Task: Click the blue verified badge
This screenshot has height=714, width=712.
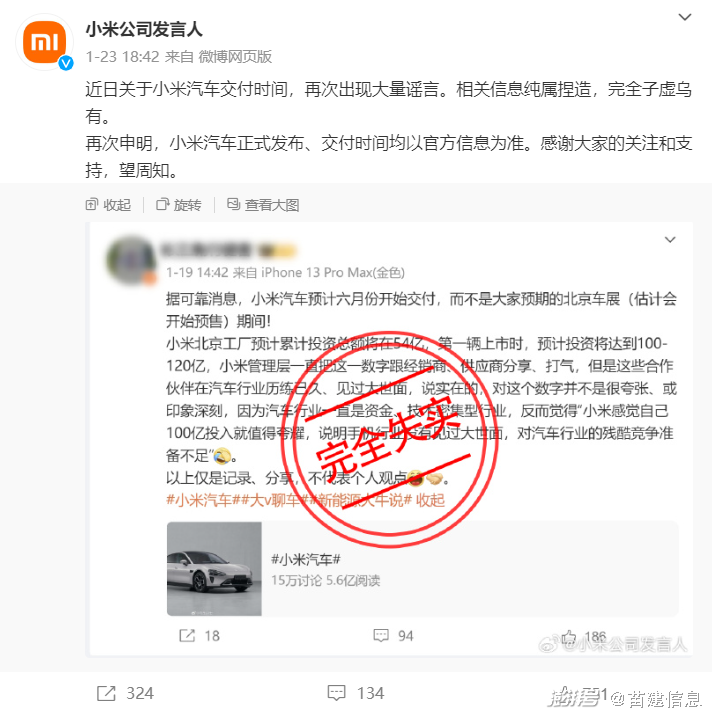Action: pos(66,63)
